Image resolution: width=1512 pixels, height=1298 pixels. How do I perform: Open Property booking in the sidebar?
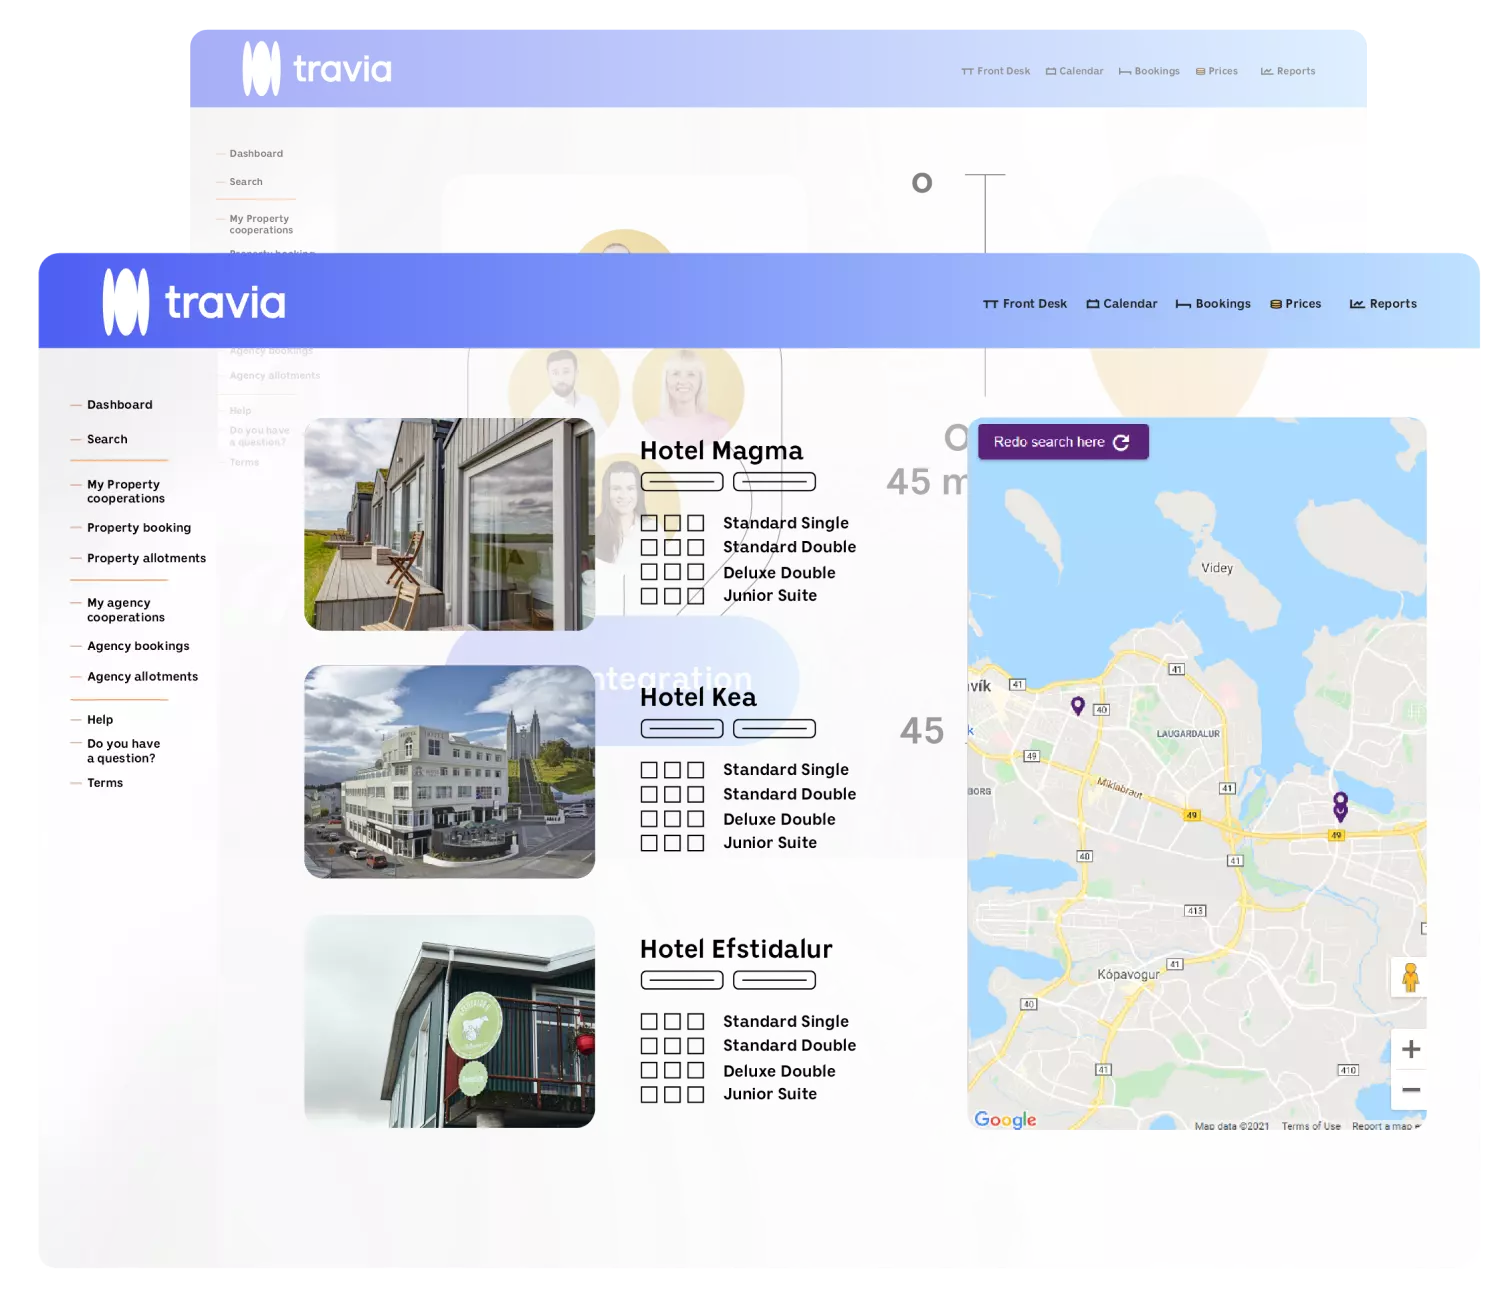coord(139,528)
